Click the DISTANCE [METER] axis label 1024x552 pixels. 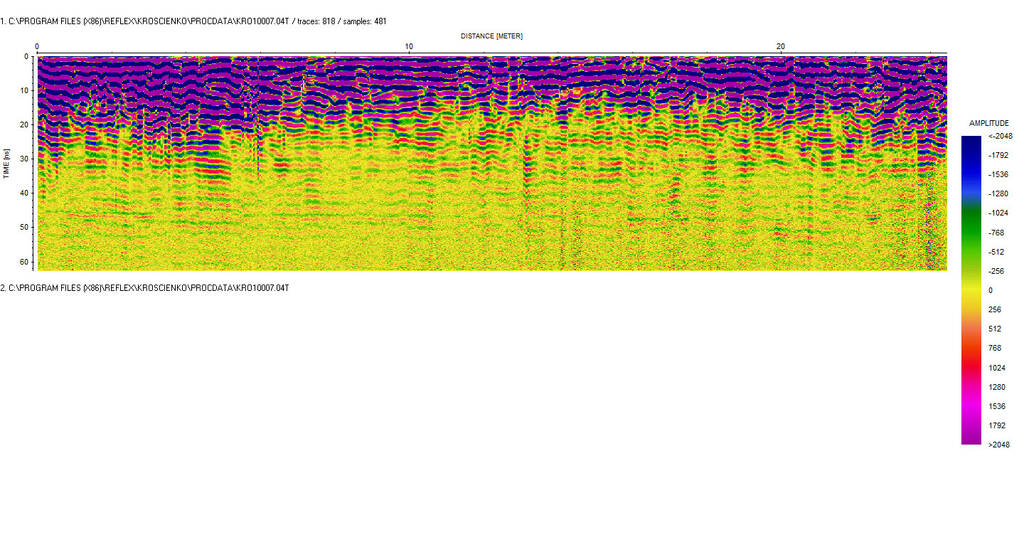tap(491, 36)
